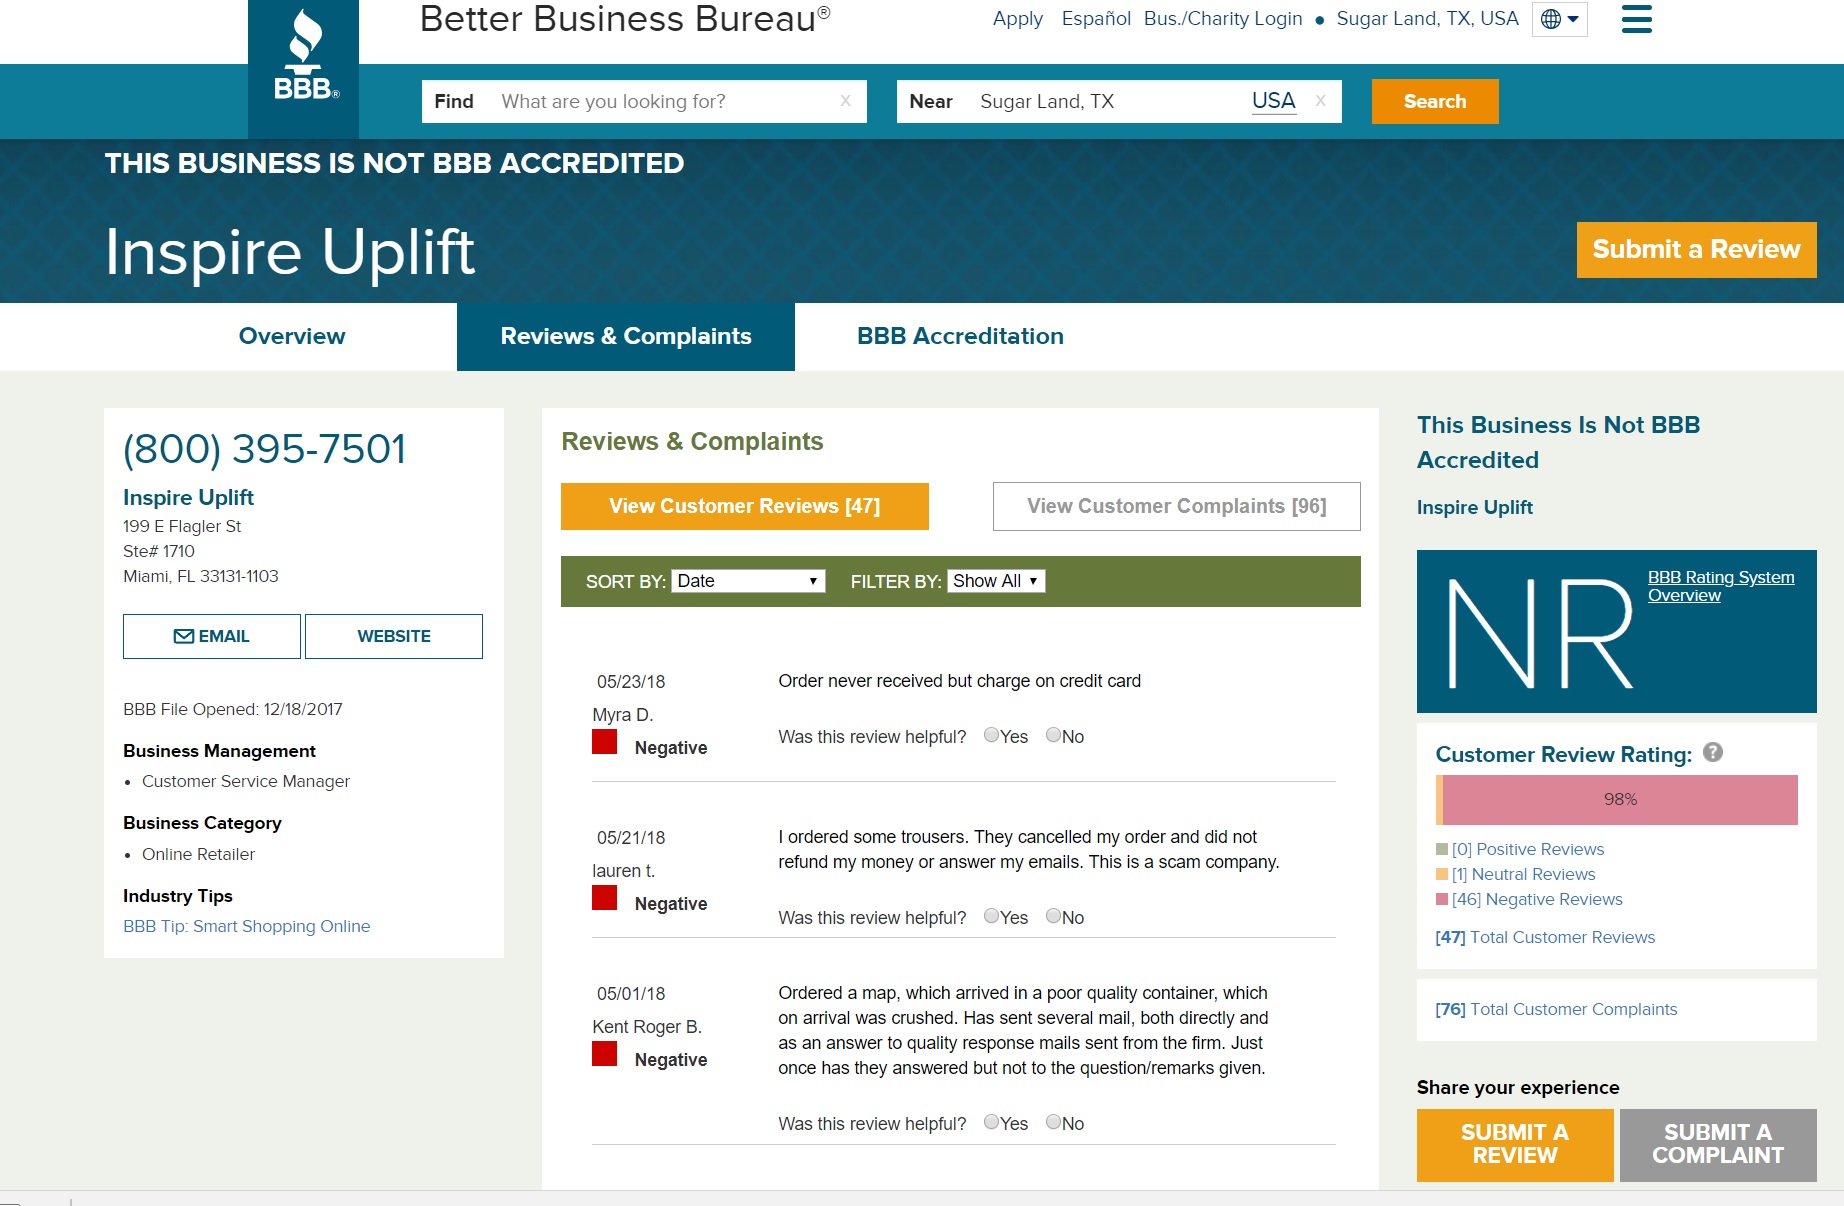Select Yes for Kent Roger B. review helpful
Image resolution: width=1844 pixels, height=1206 pixels.
991,1122
